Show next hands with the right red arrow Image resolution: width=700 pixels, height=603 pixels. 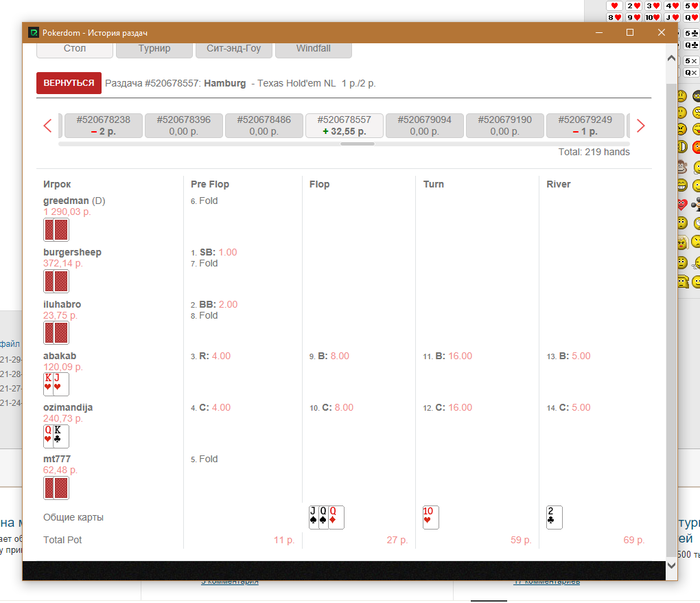[x=641, y=126]
